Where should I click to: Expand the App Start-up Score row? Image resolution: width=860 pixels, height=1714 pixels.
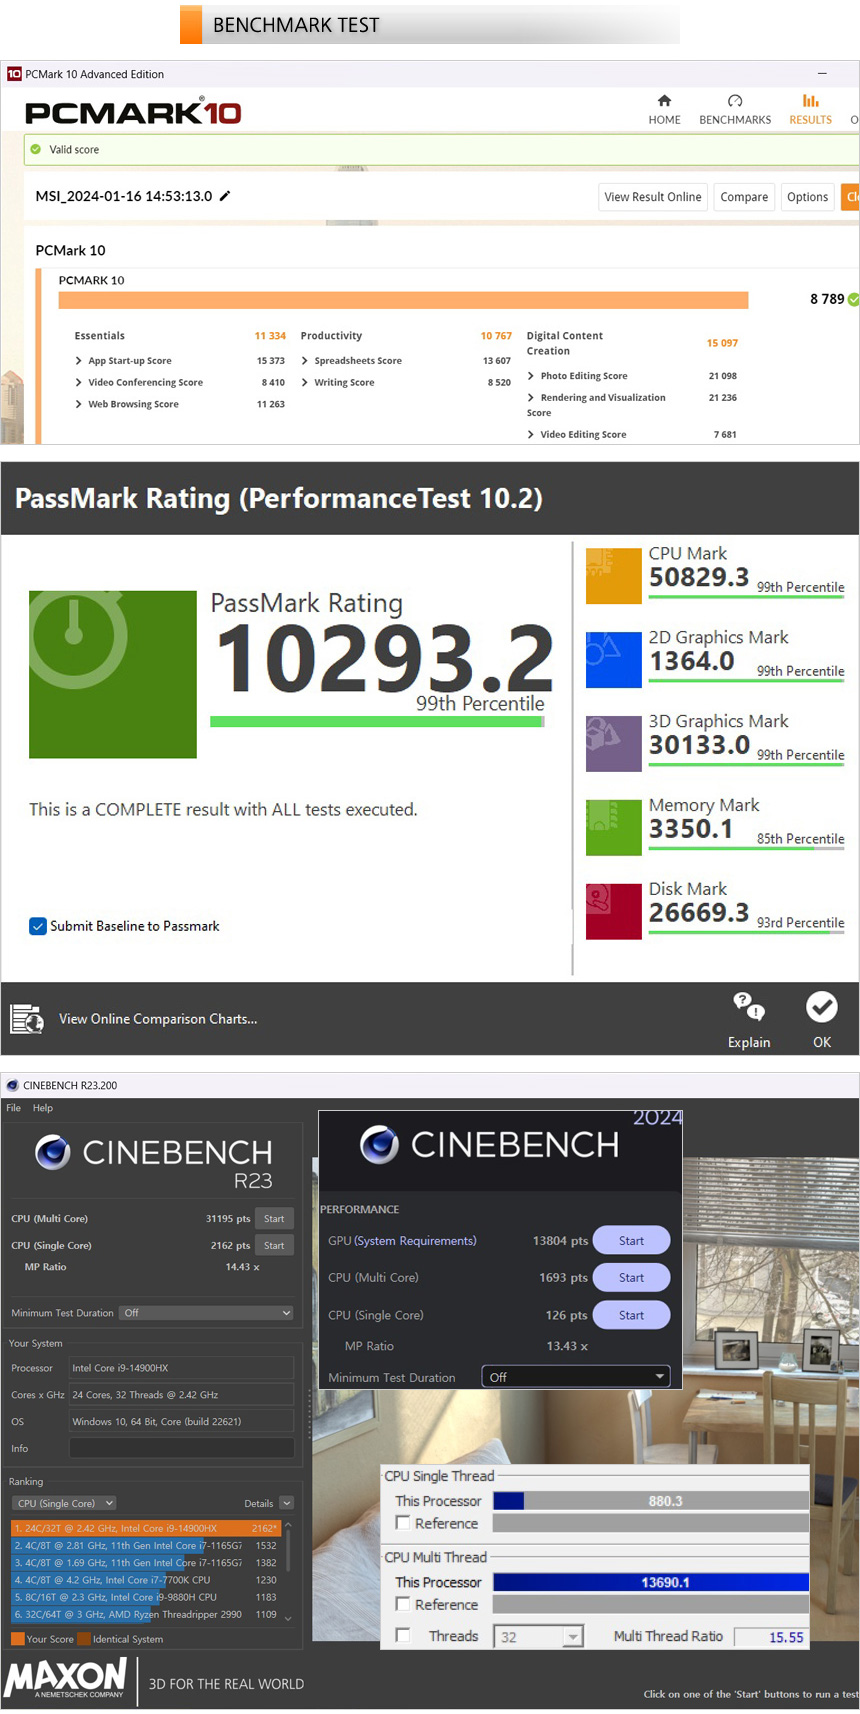pyautogui.click(x=79, y=361)
